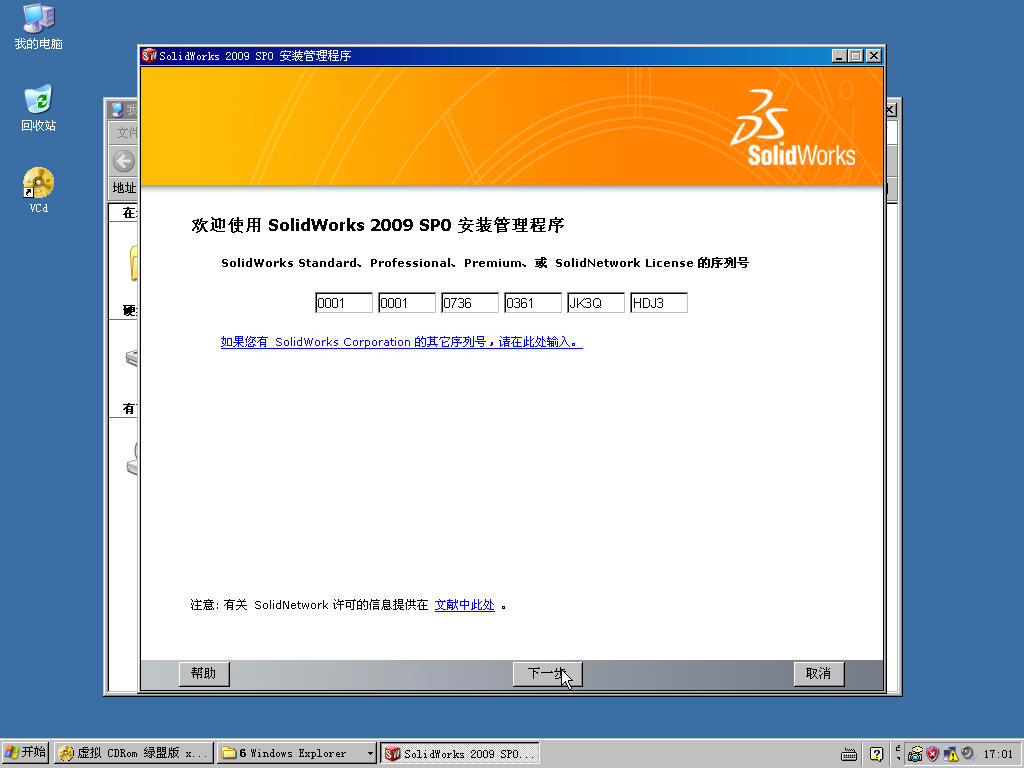Click Back arrow in Explorer window behind
This screenshot has height=768, width=1024.
click(x=124, y=161)
